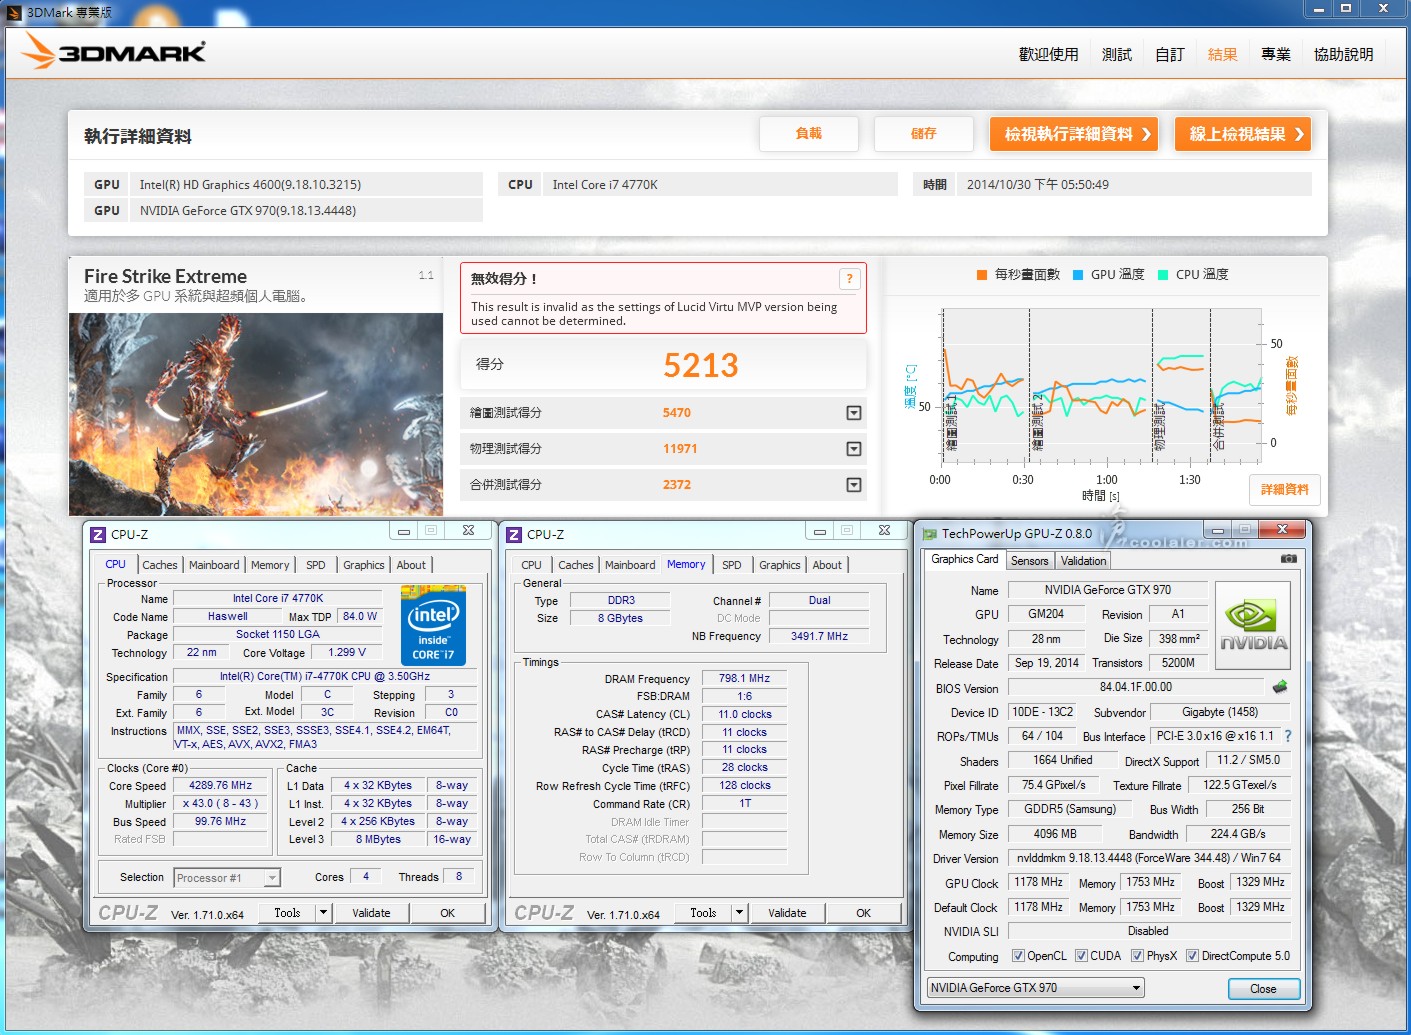
Task: Click the 線上檢視結果 orange button
Action: tap(1243, 134)
